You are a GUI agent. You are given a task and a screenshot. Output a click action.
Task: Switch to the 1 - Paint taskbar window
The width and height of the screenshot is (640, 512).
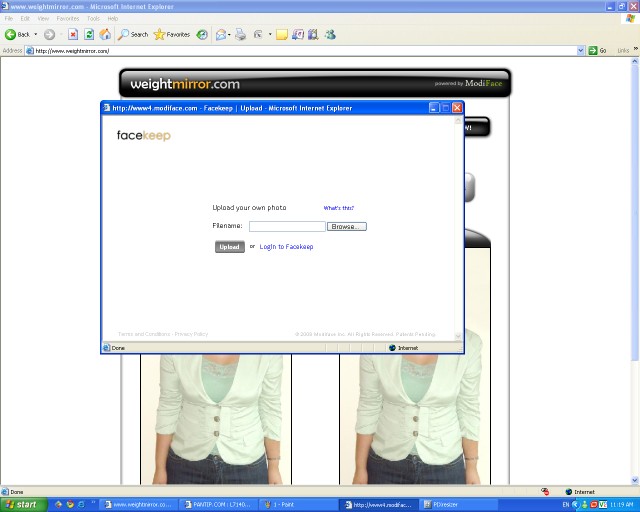[298, 505]
